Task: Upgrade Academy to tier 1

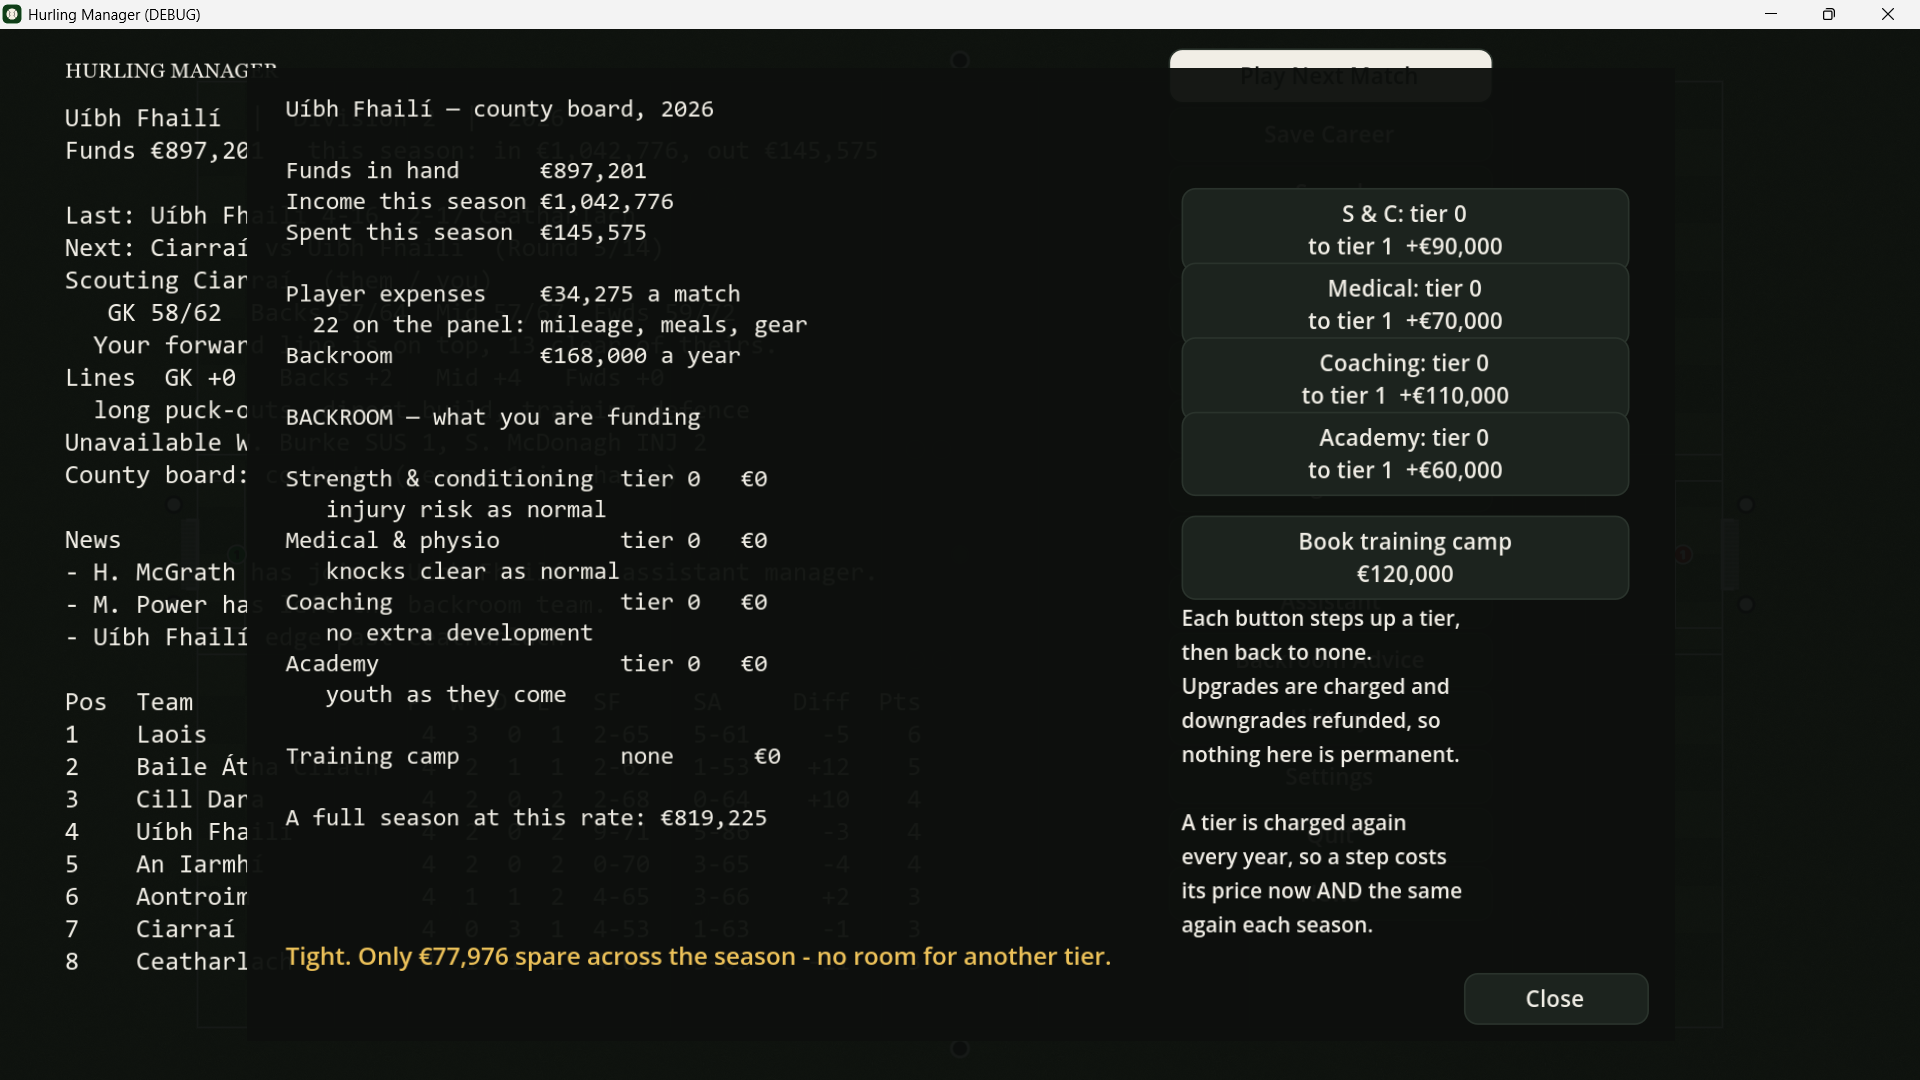Action: pos(1405,454)
